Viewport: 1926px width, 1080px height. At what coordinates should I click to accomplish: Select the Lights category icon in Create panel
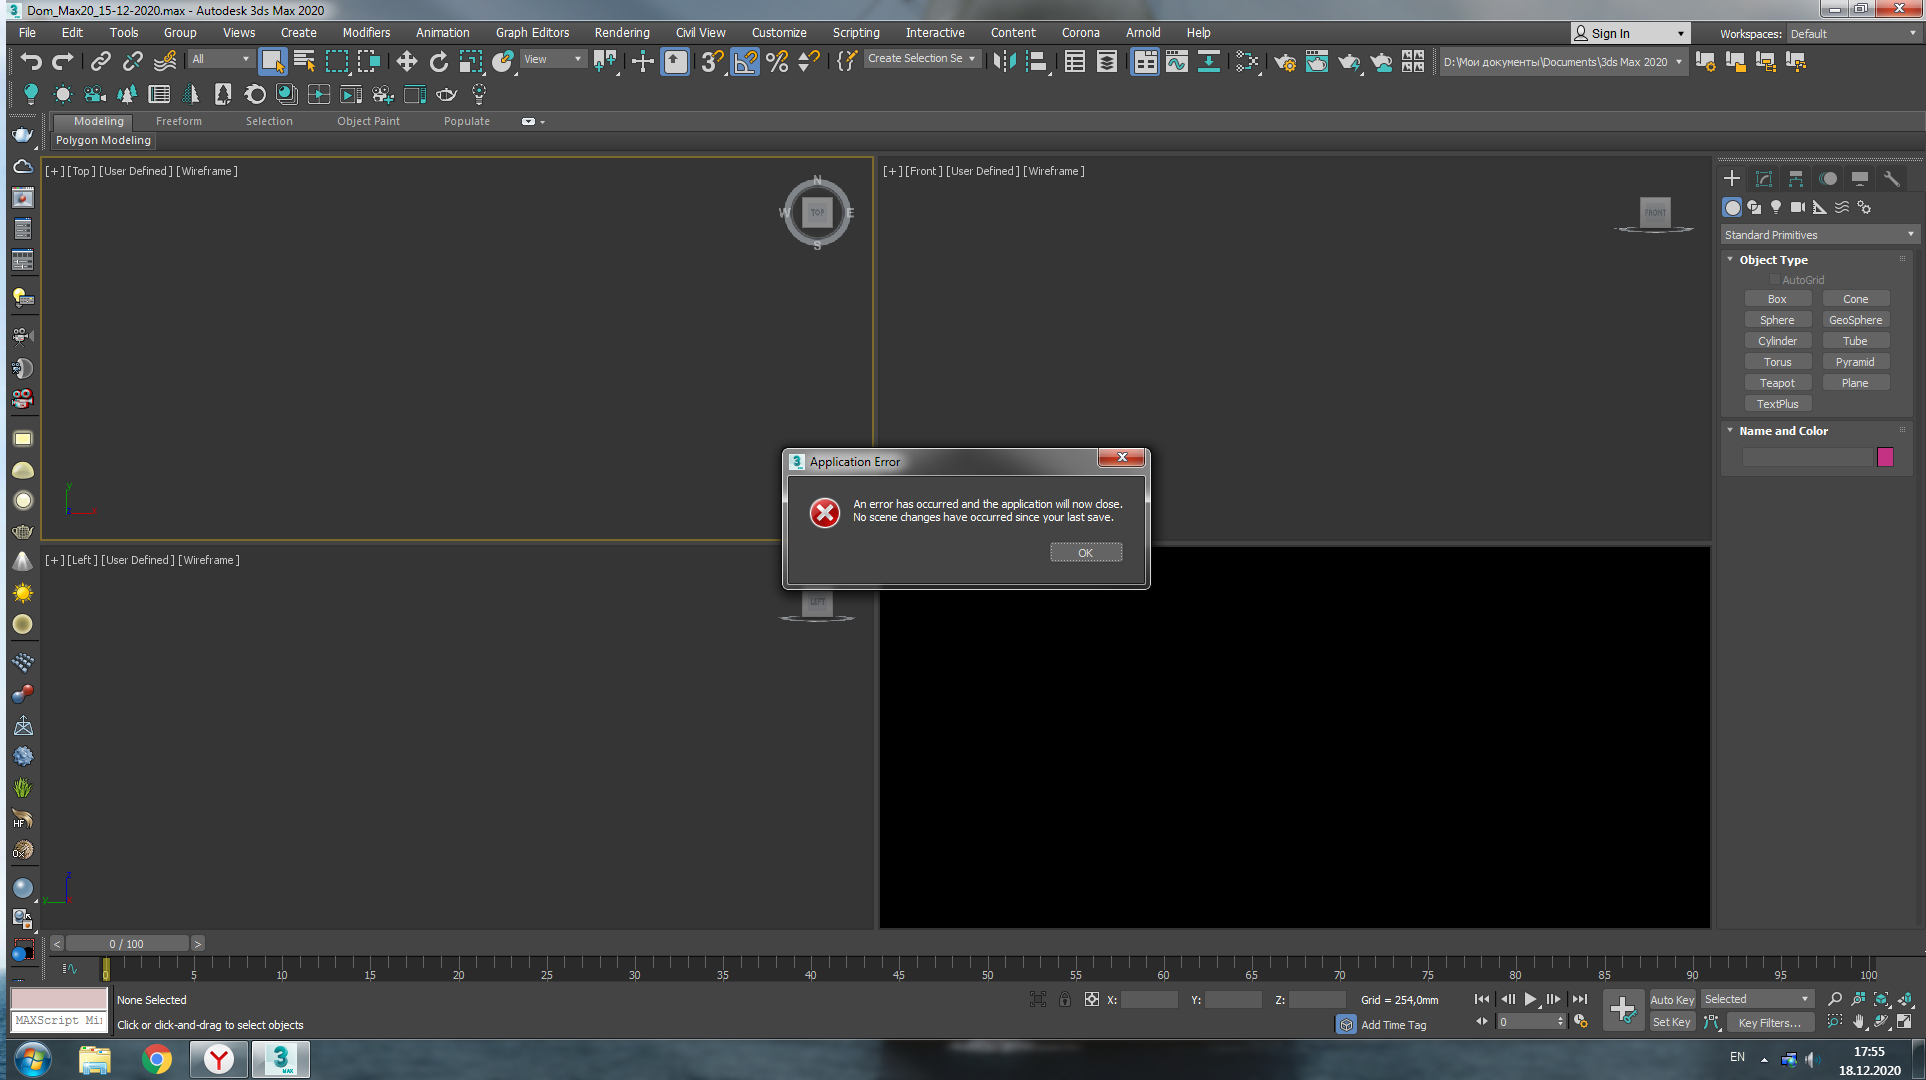(x=1776, y=207)
